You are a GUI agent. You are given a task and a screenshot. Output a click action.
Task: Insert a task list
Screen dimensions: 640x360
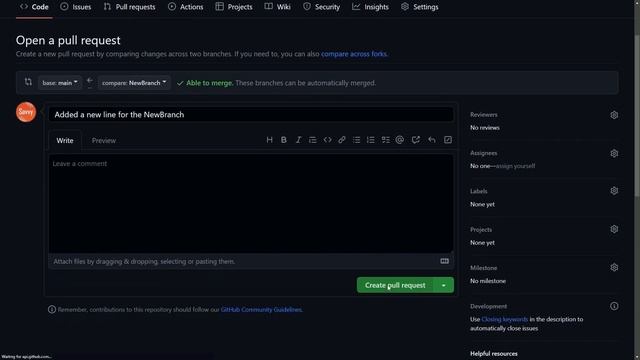tap(385, 140)
